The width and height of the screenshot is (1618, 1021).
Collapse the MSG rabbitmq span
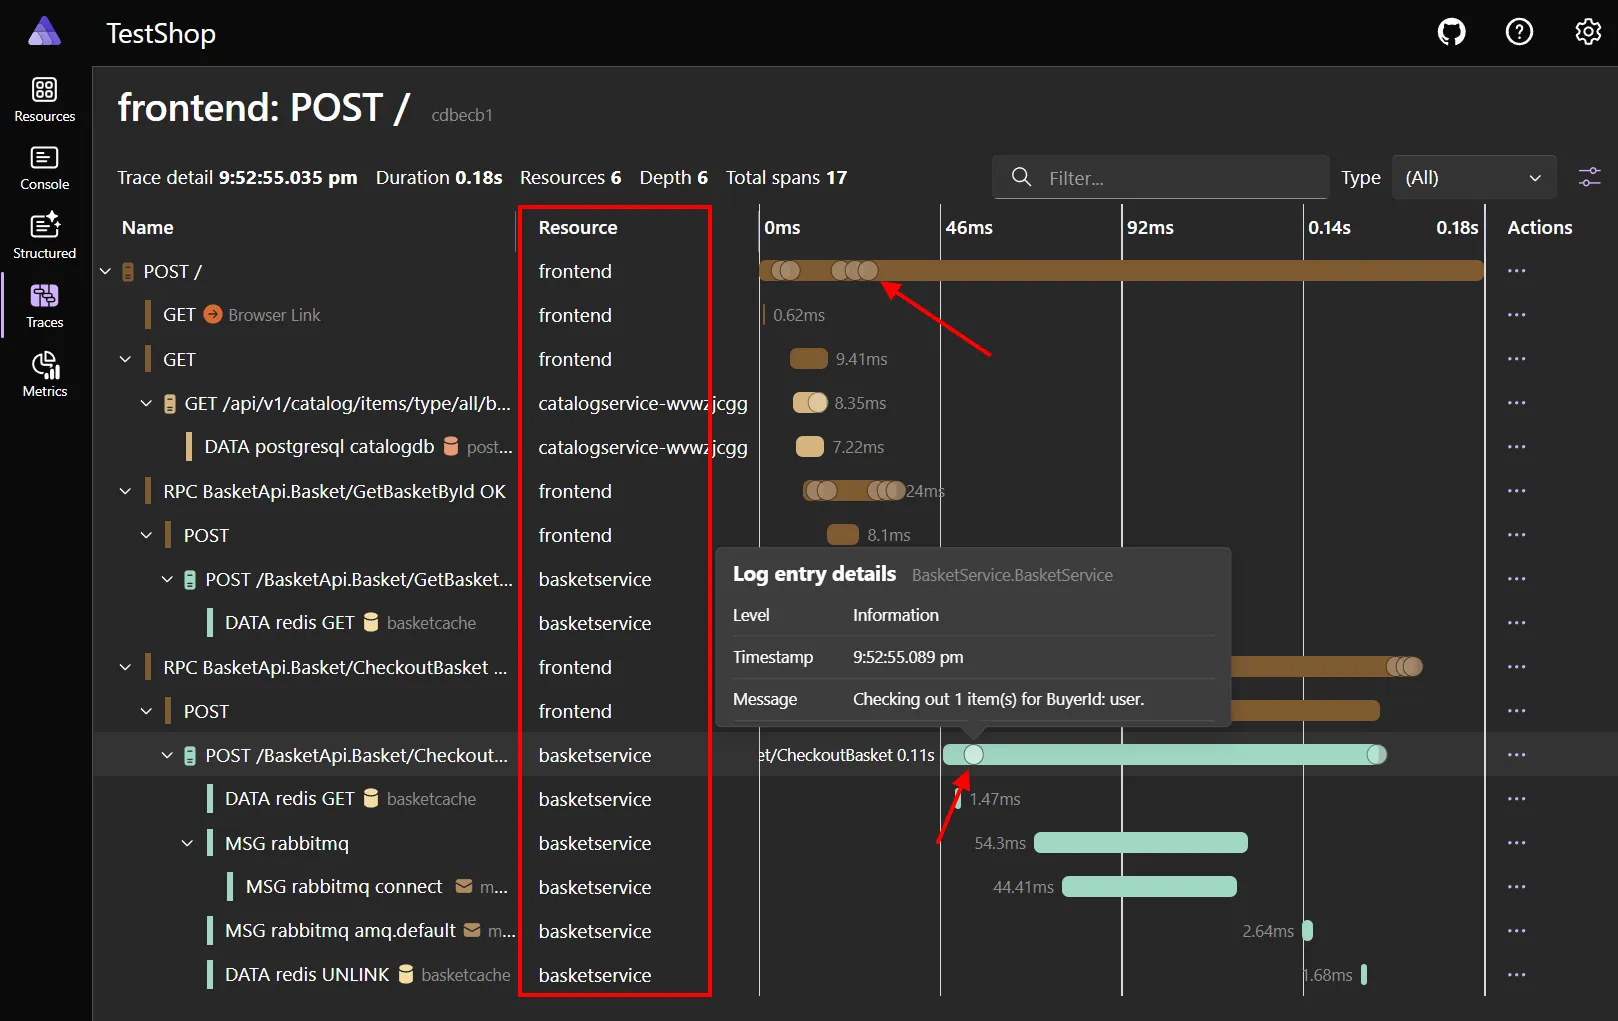tap(186, 843)
